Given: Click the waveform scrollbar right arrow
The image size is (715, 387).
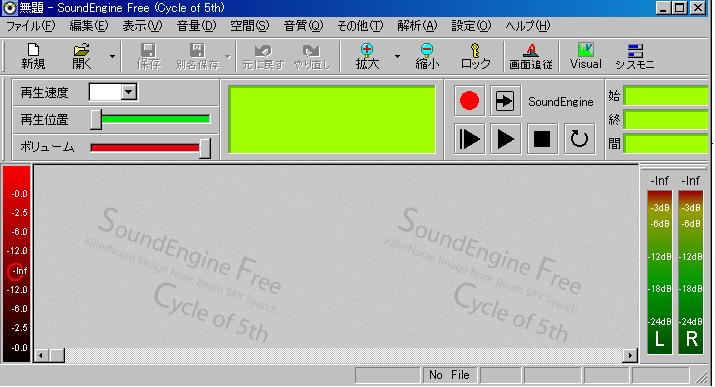Looking at the screenshot, I should tap(630, 355).
